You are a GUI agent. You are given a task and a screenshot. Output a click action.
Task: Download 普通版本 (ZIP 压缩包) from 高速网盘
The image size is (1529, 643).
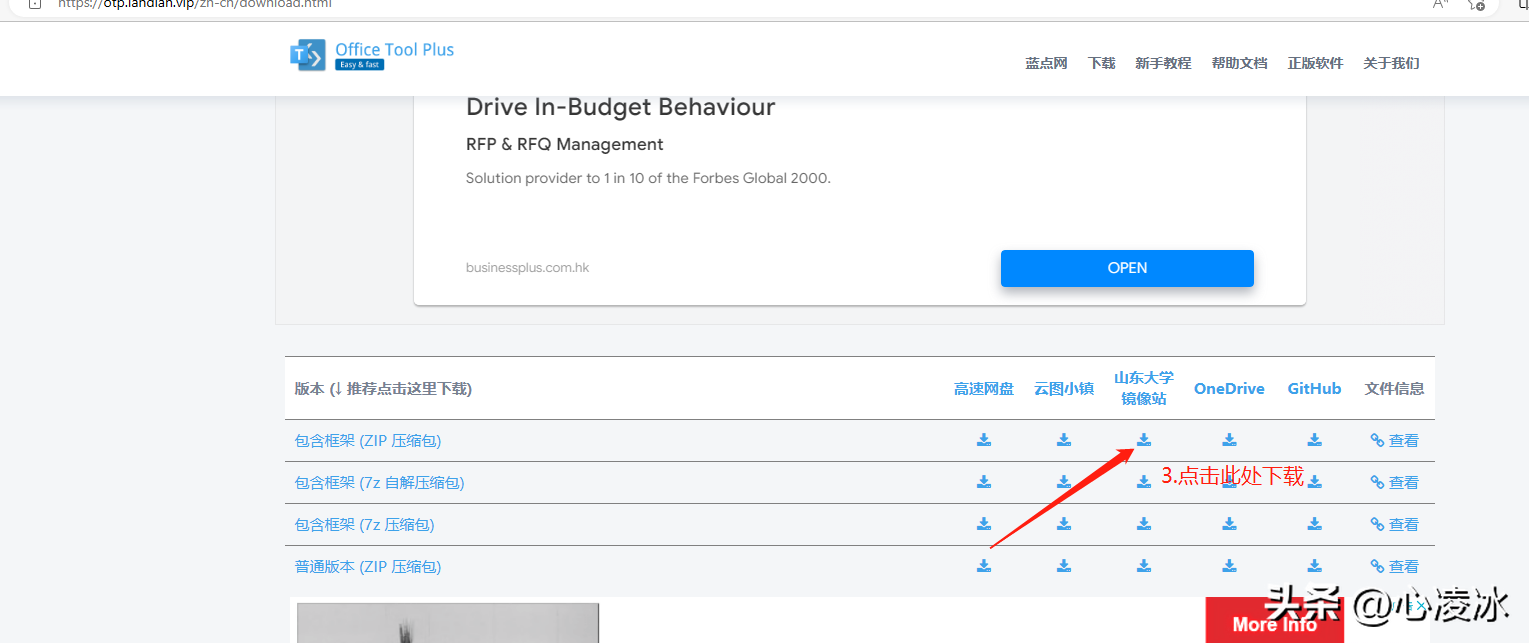[x=984, y=566]
